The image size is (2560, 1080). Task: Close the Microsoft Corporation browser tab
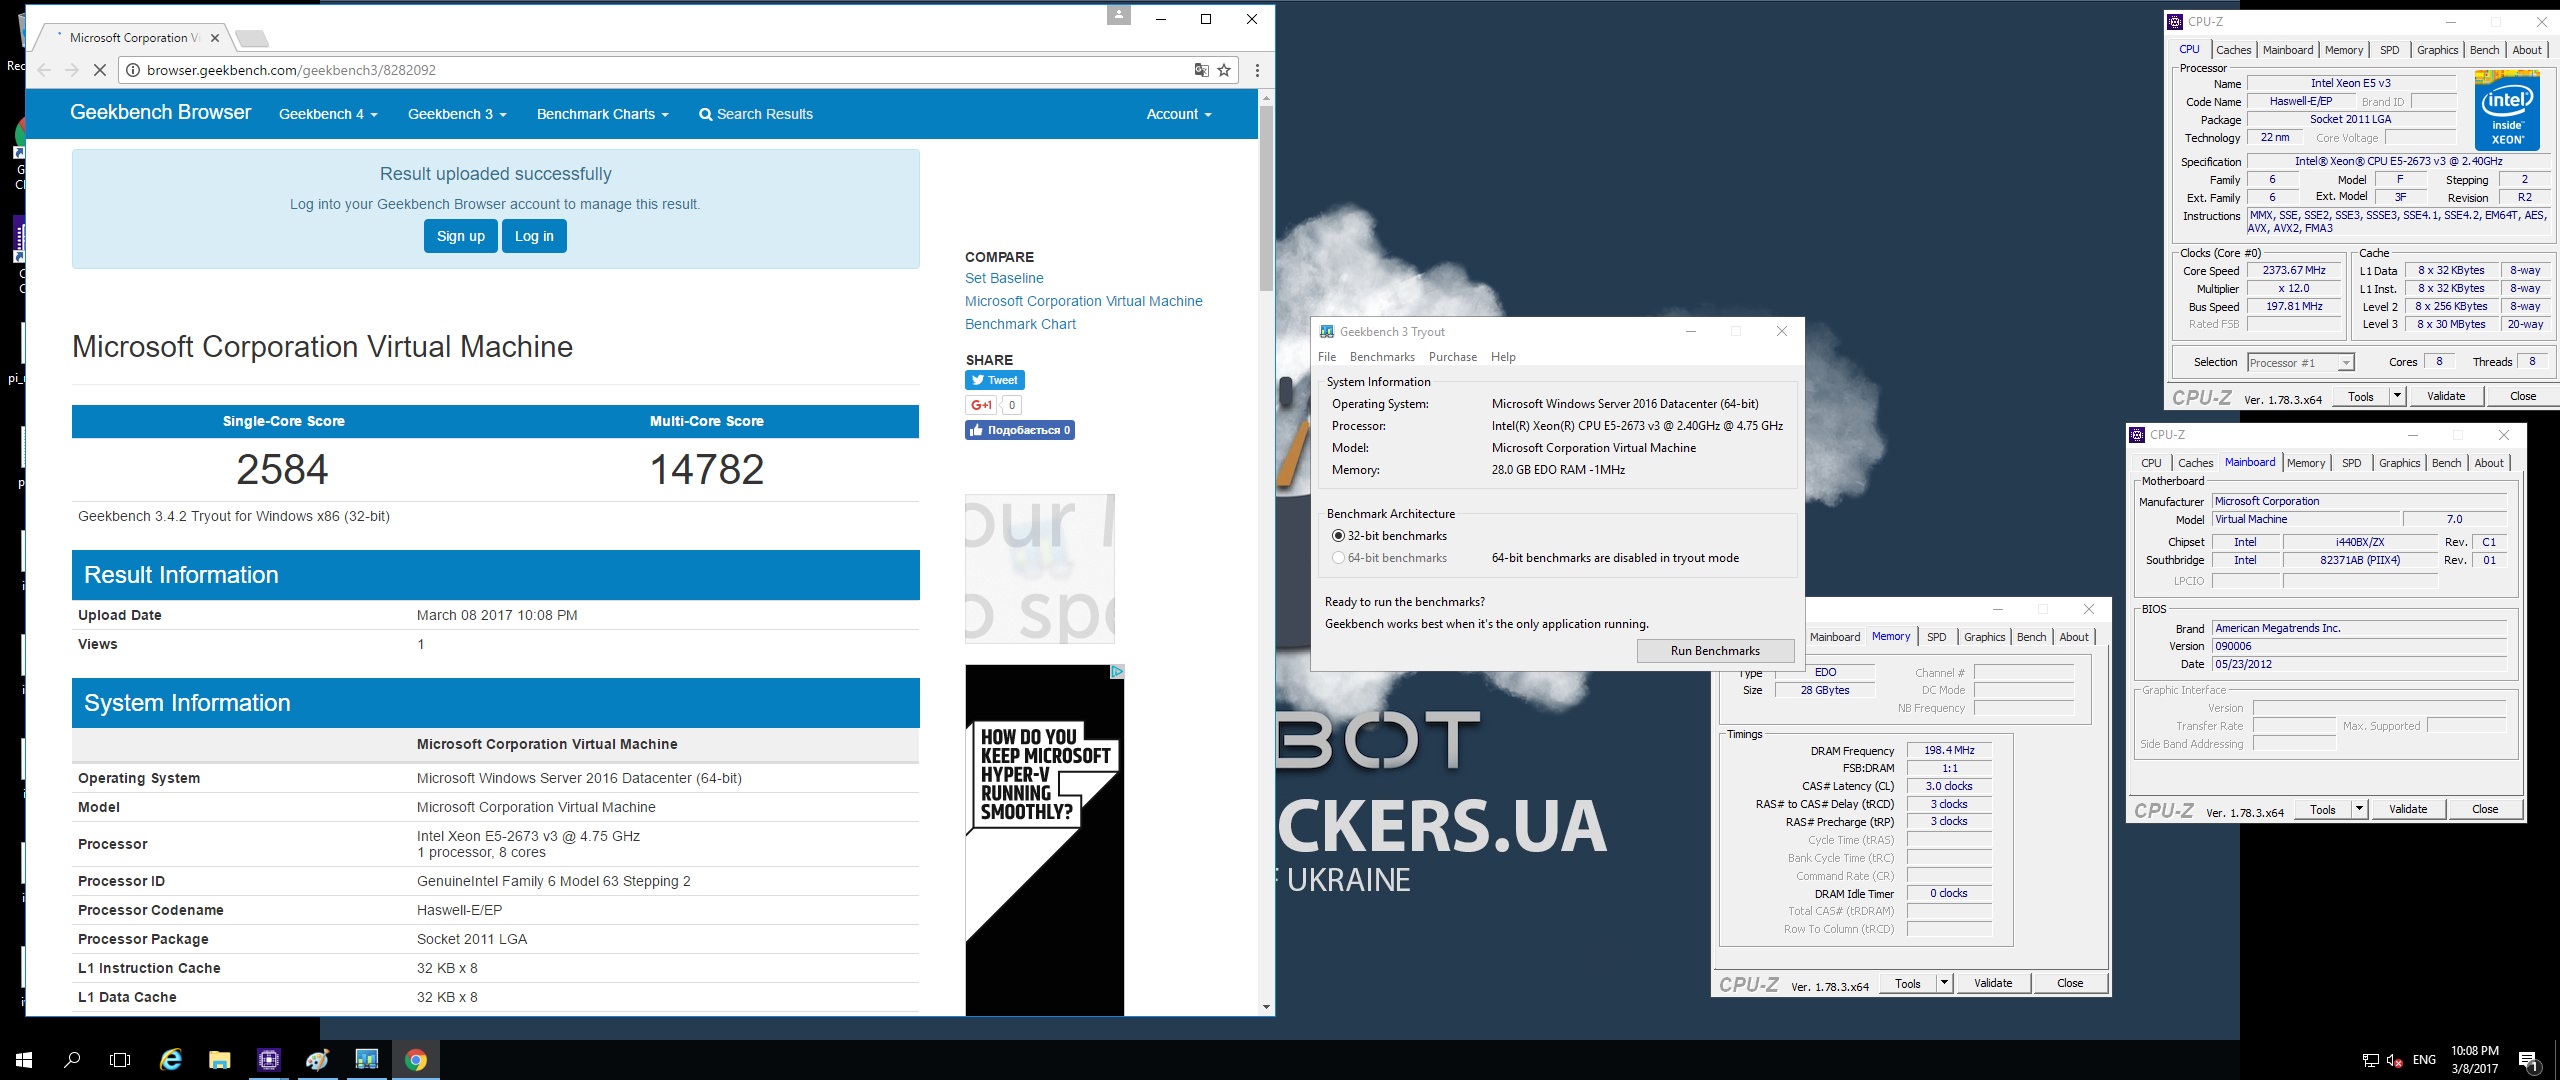(215, 38)
